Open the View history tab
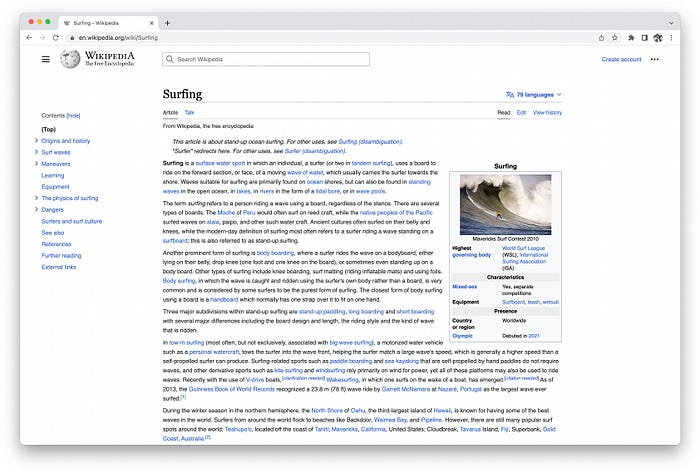 [547, 113]
